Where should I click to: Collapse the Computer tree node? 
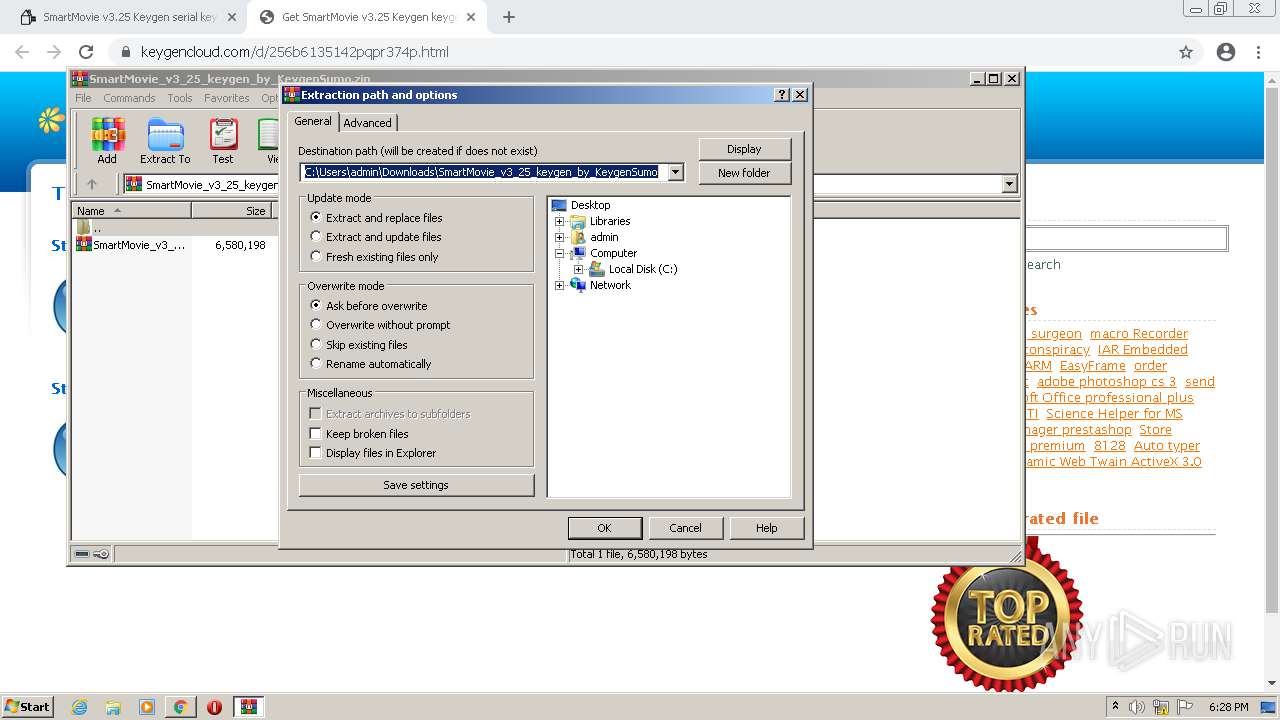click(x=560, y=253)
